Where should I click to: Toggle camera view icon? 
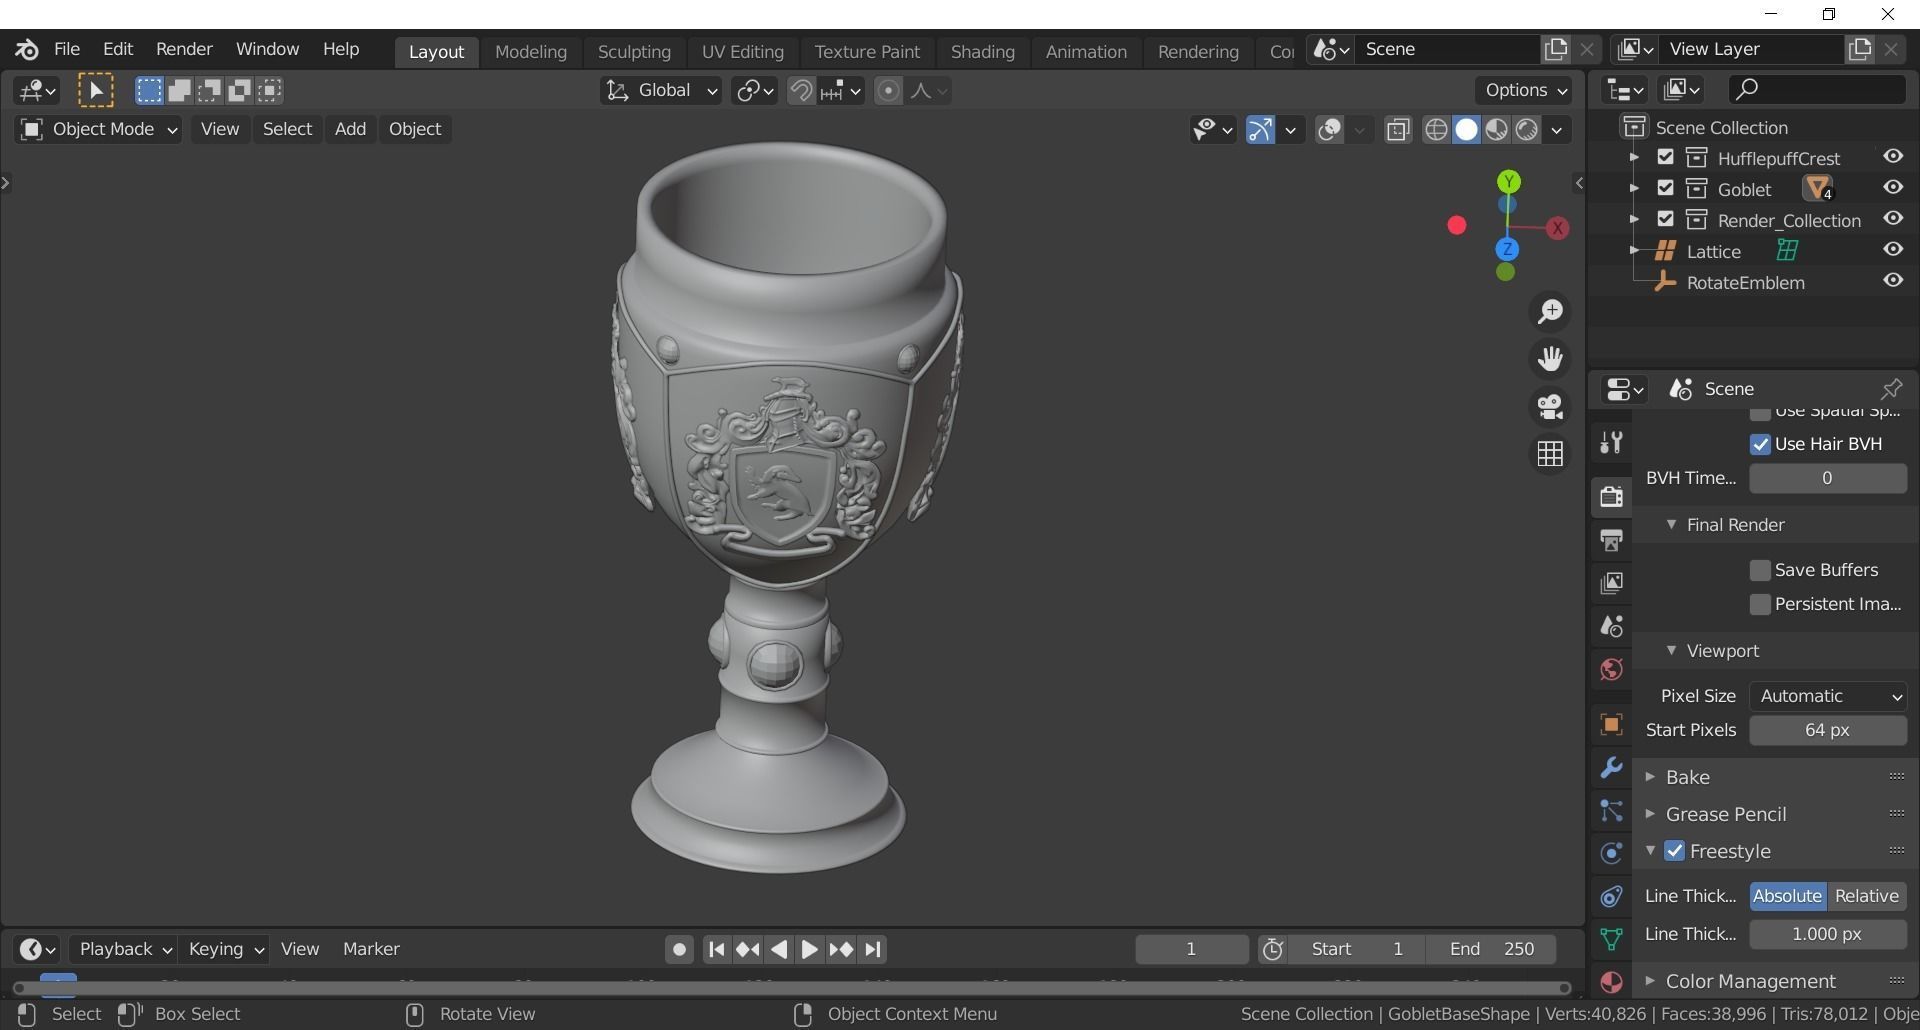click(1550, 407)
